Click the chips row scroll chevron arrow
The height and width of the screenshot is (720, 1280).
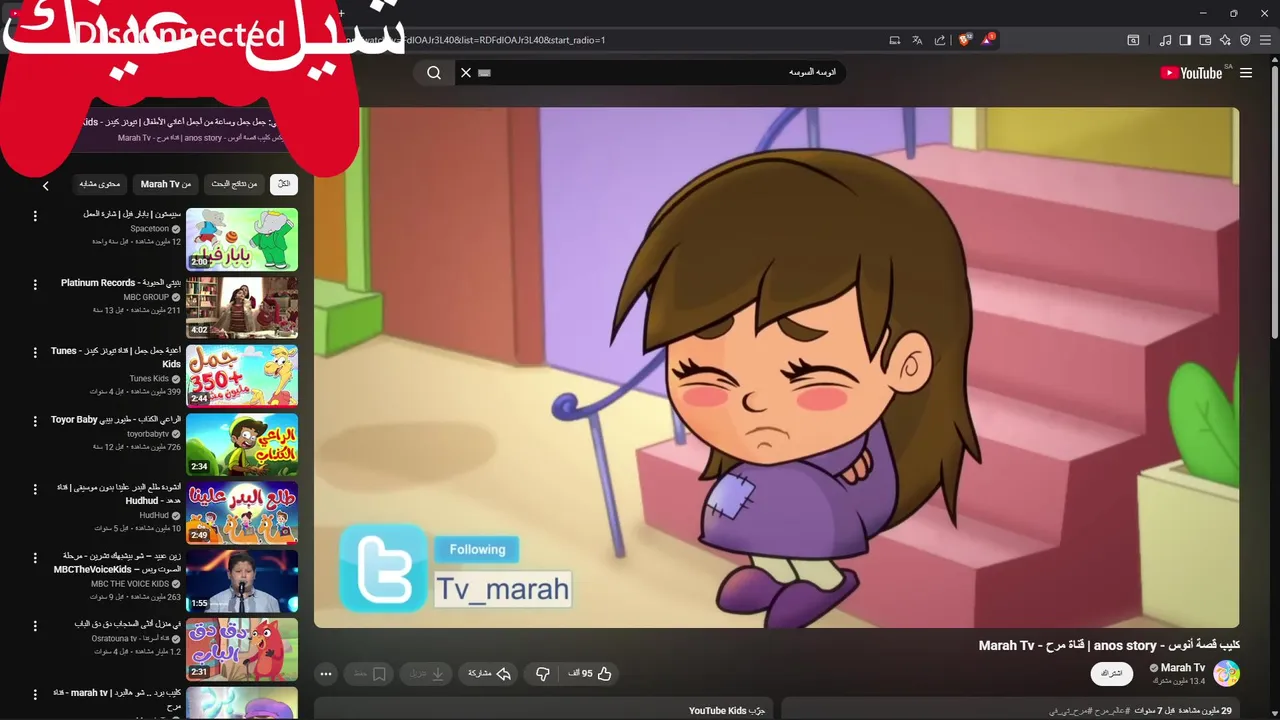tap(45, 185)
